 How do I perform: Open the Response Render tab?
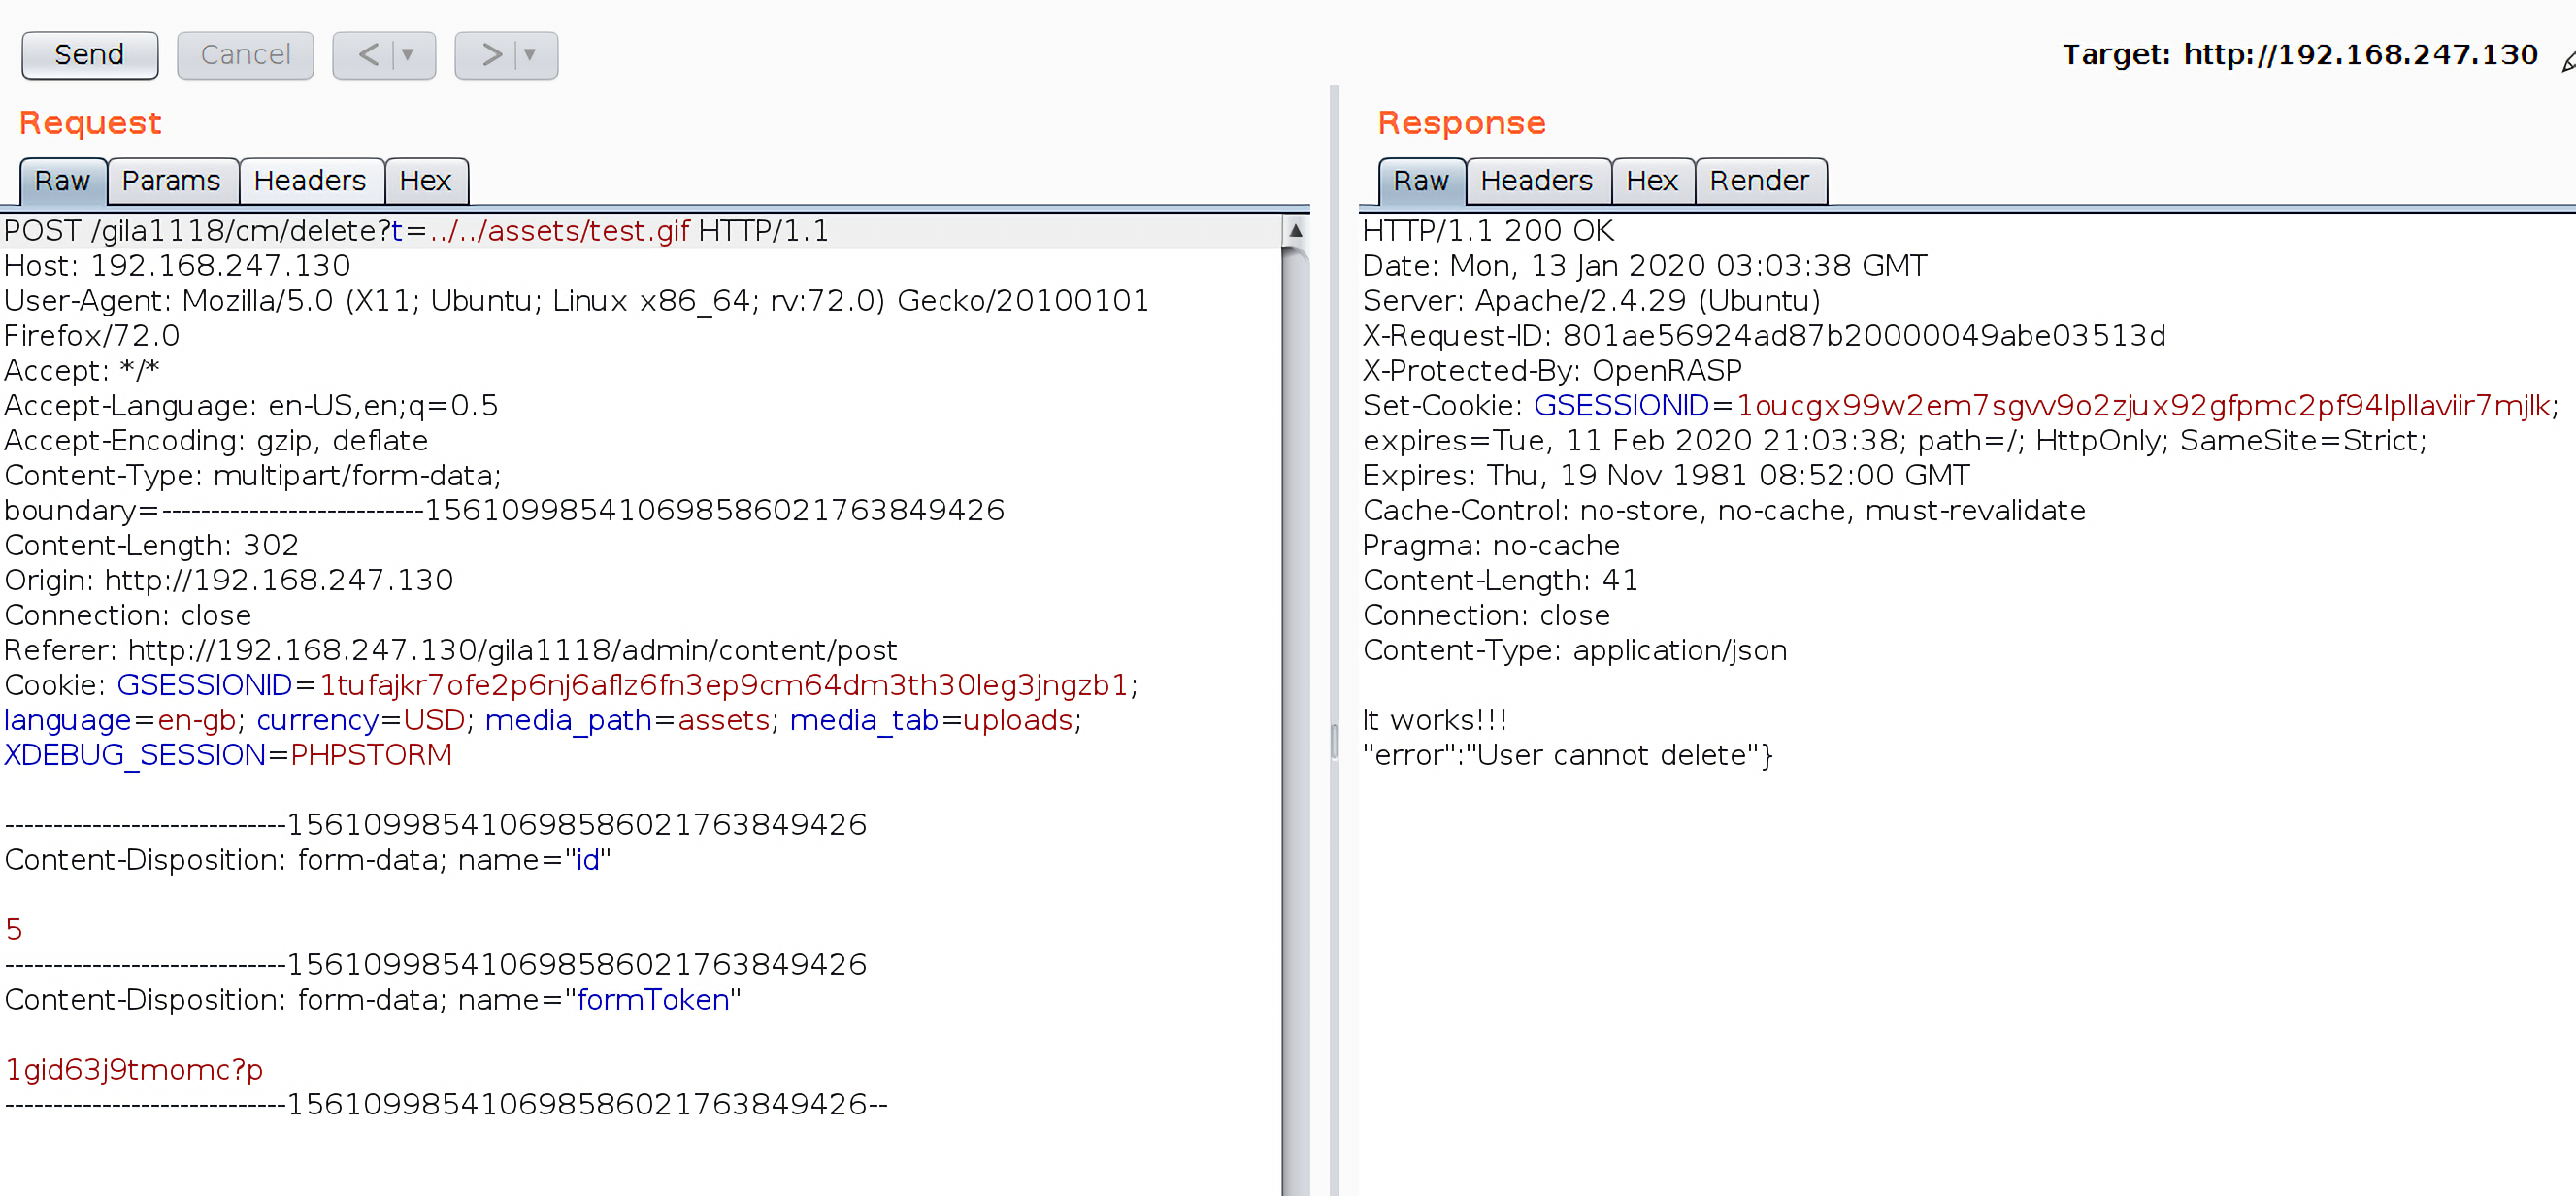click(x=1760, y=181)
